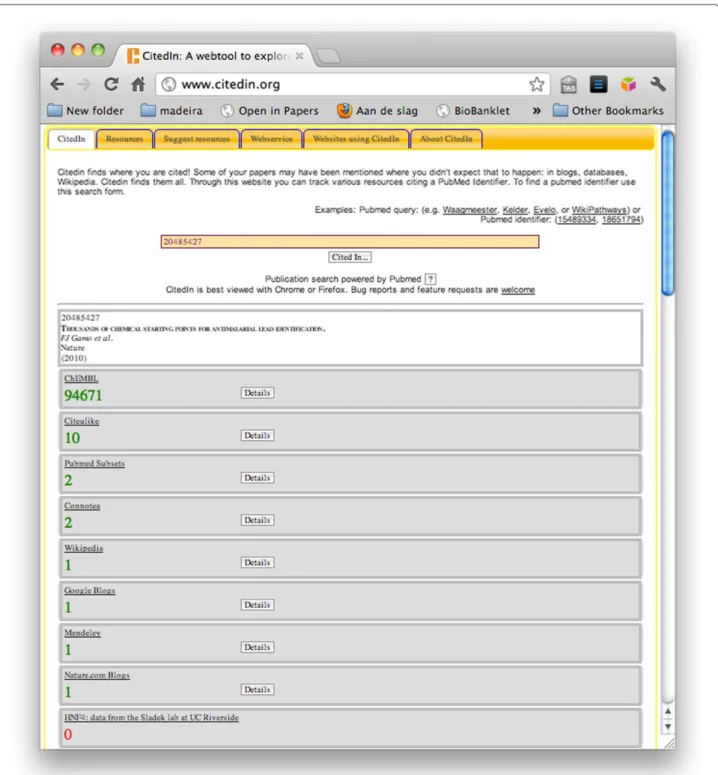The width and height of the screenshot is (718, 775).
Task: Open the ChEMBL resource link
Action: click(x=81, y=379)
